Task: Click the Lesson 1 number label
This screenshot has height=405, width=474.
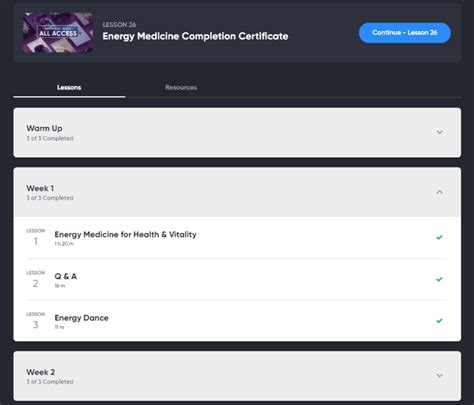Action: point(35,238)
